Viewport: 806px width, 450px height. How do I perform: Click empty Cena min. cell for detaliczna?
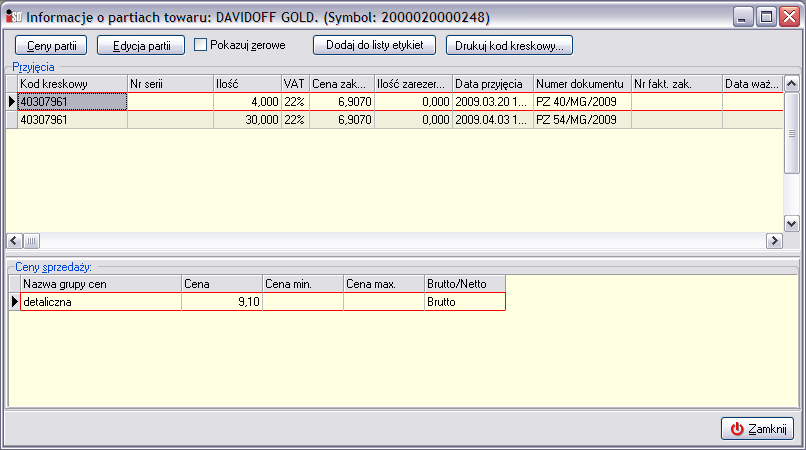pos(303,302)
